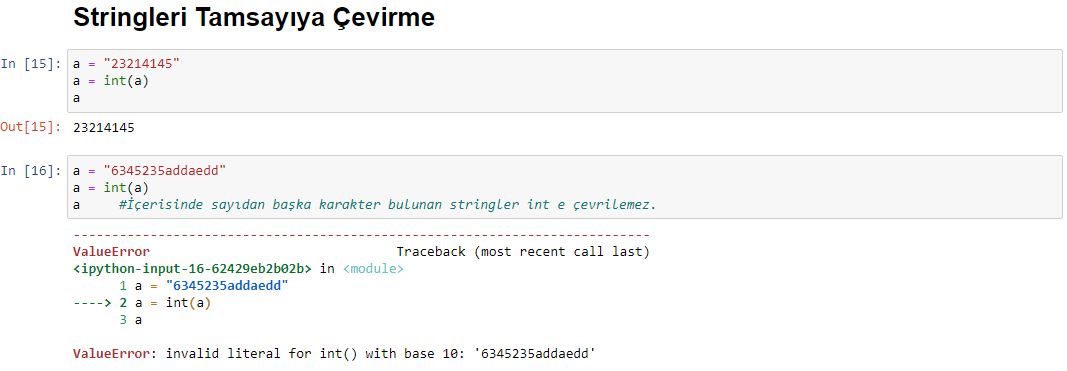Click the last line 'a' of cell 15
The width and height of the screenshot is (1067, 371).
click(77, 98)
